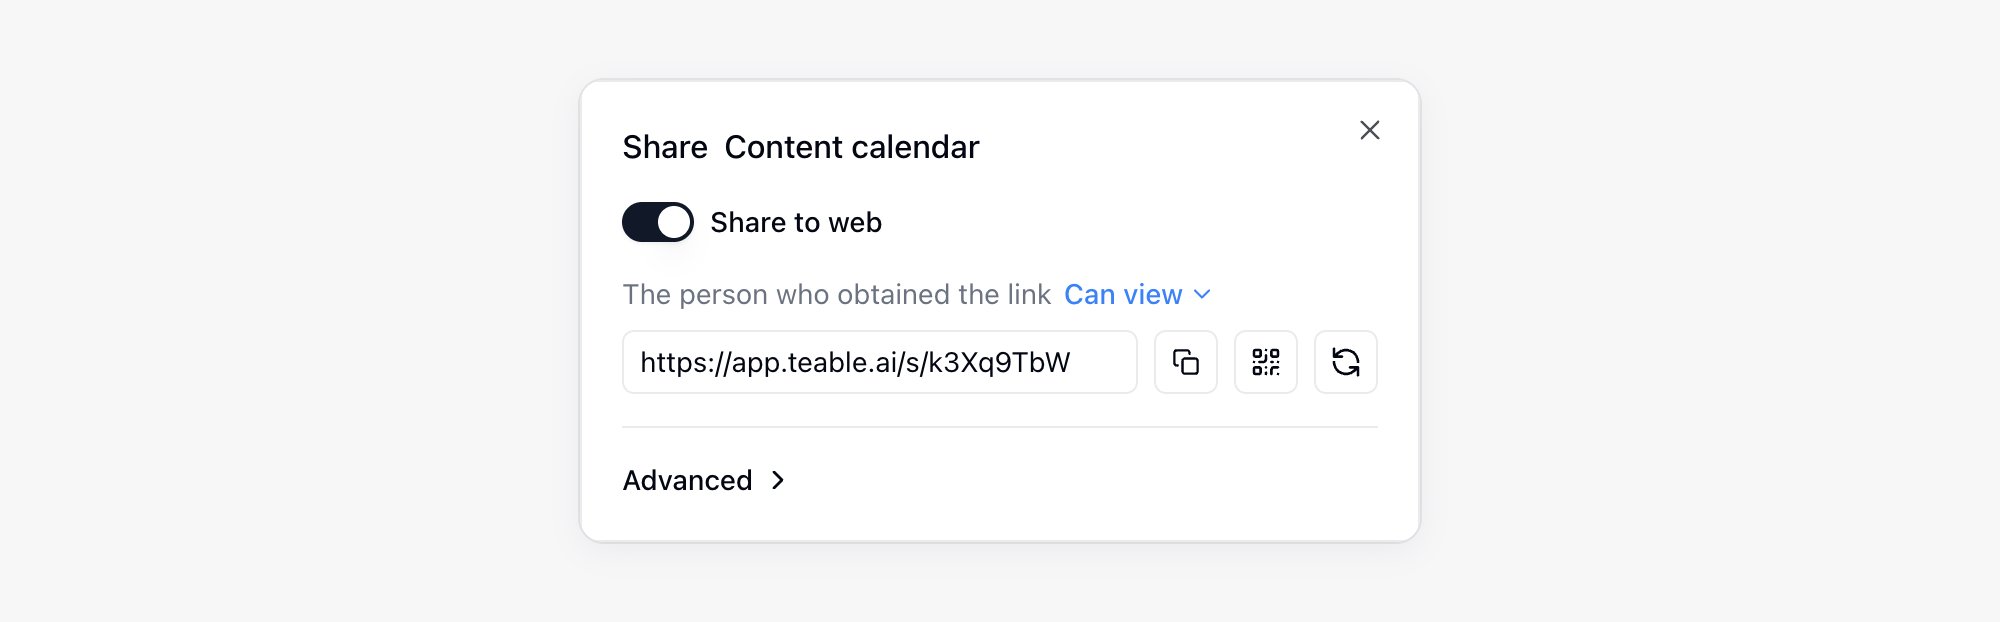The width and height of the screenshot is (2000, 622).
Task: Click the white knob of the share switch
Action: point(674,222)
